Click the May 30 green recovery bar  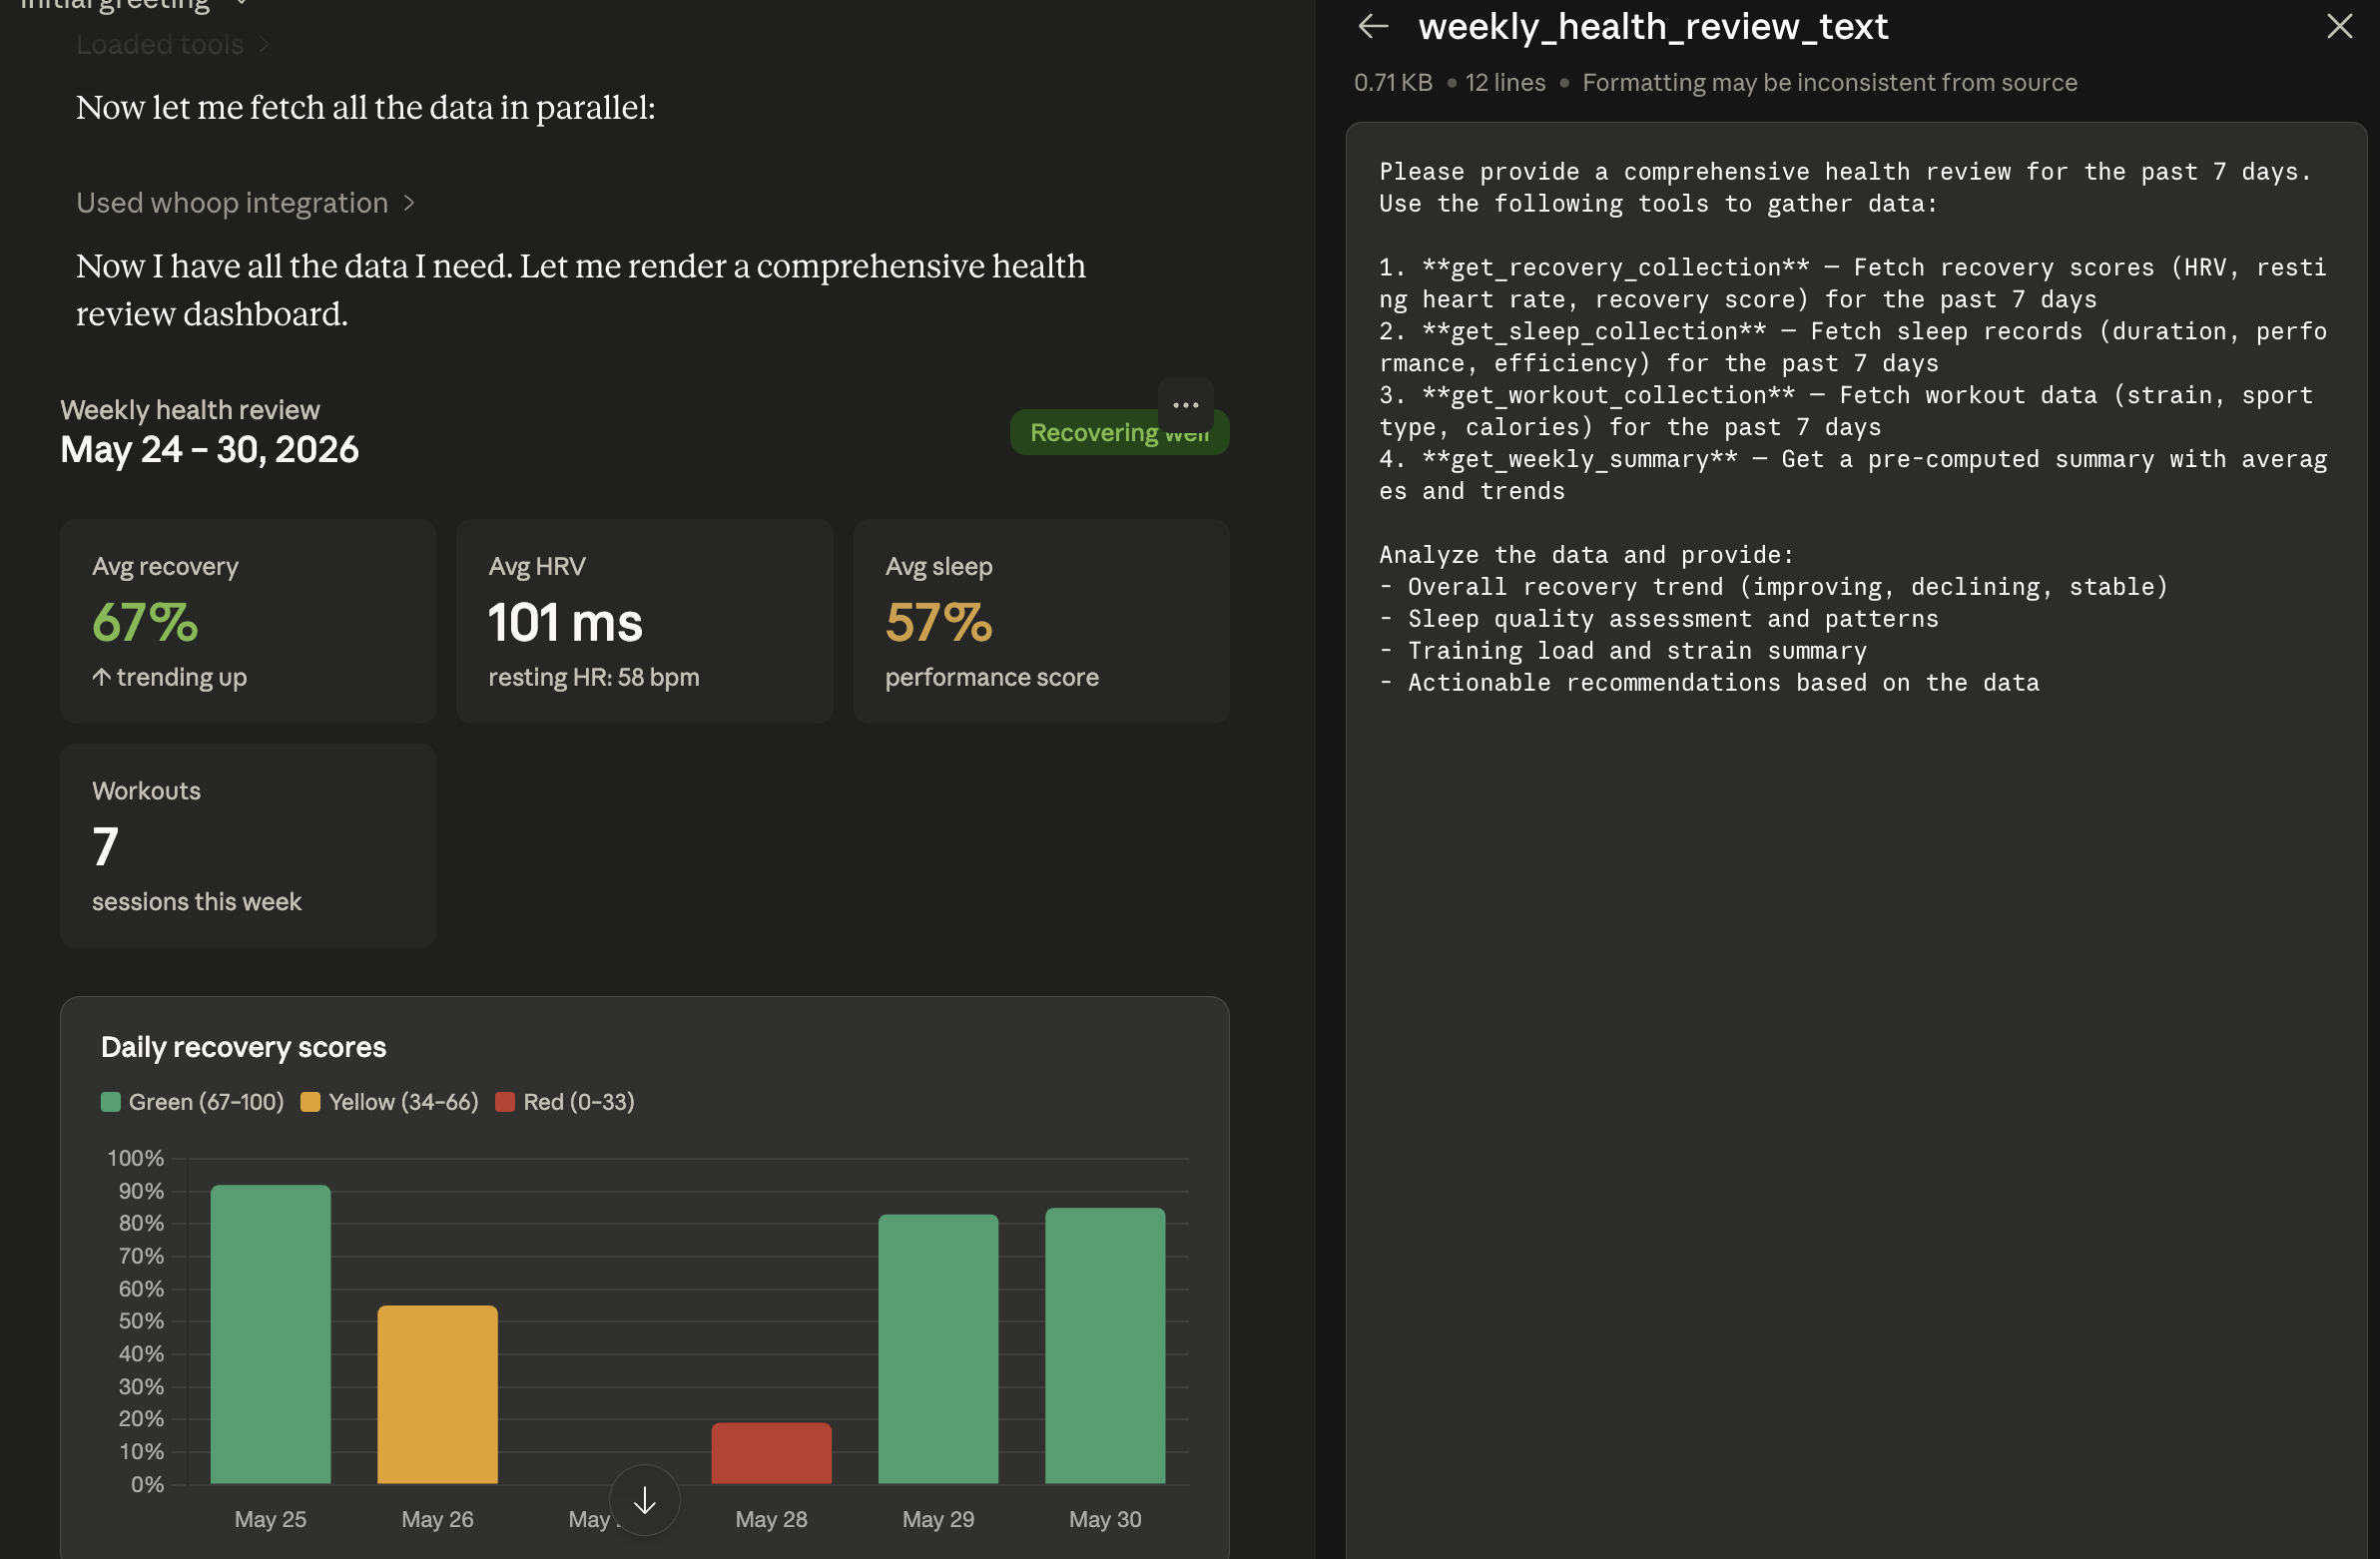1105,1346
